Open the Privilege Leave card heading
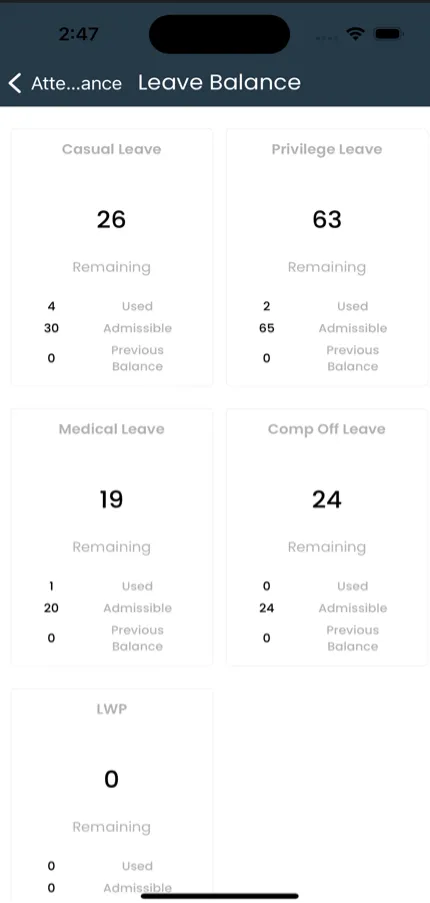 coord(327,149)
